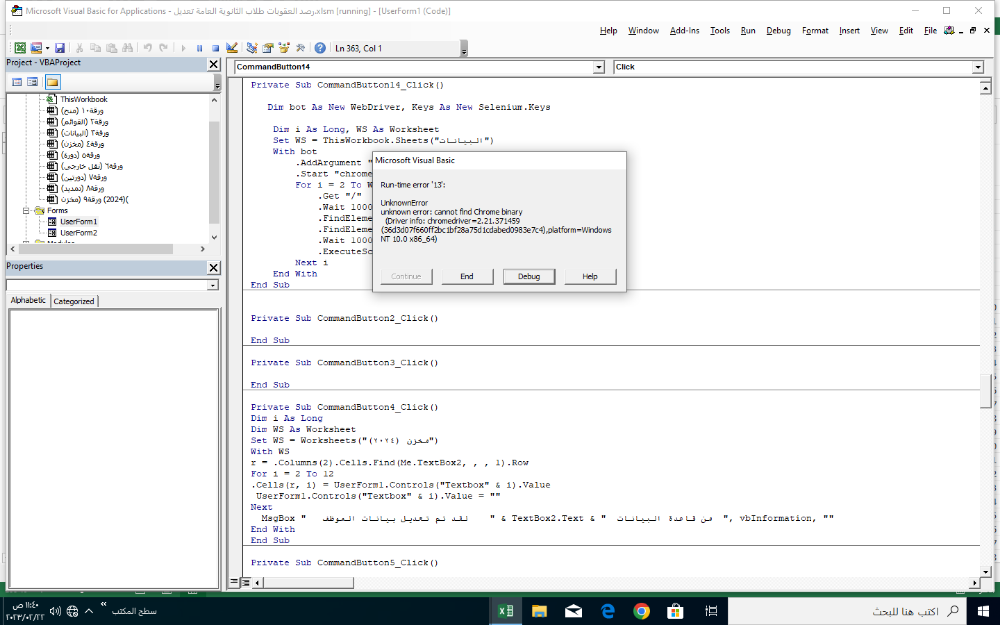Image resolution: width=1000 pixels, height=625 pixels.
Task: Click Debug in the error dialog
Action: pyautogui.click(x=529, y=276)
